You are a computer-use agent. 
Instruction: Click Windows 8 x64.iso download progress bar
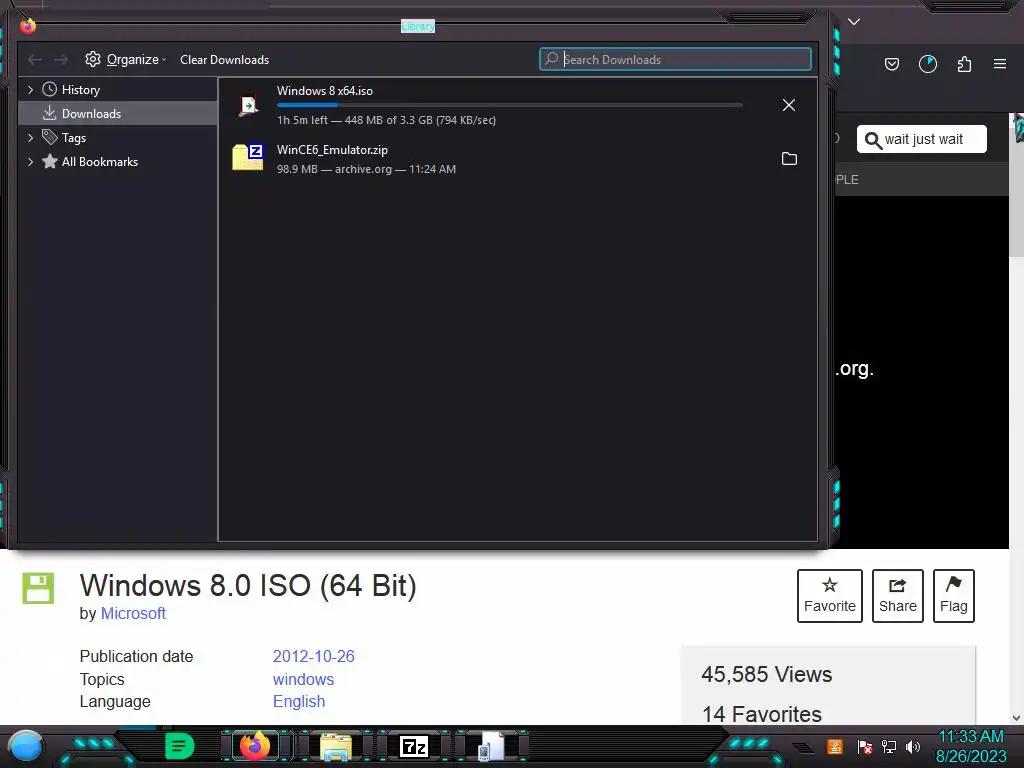pyautogui.click(x=509, y=105)
